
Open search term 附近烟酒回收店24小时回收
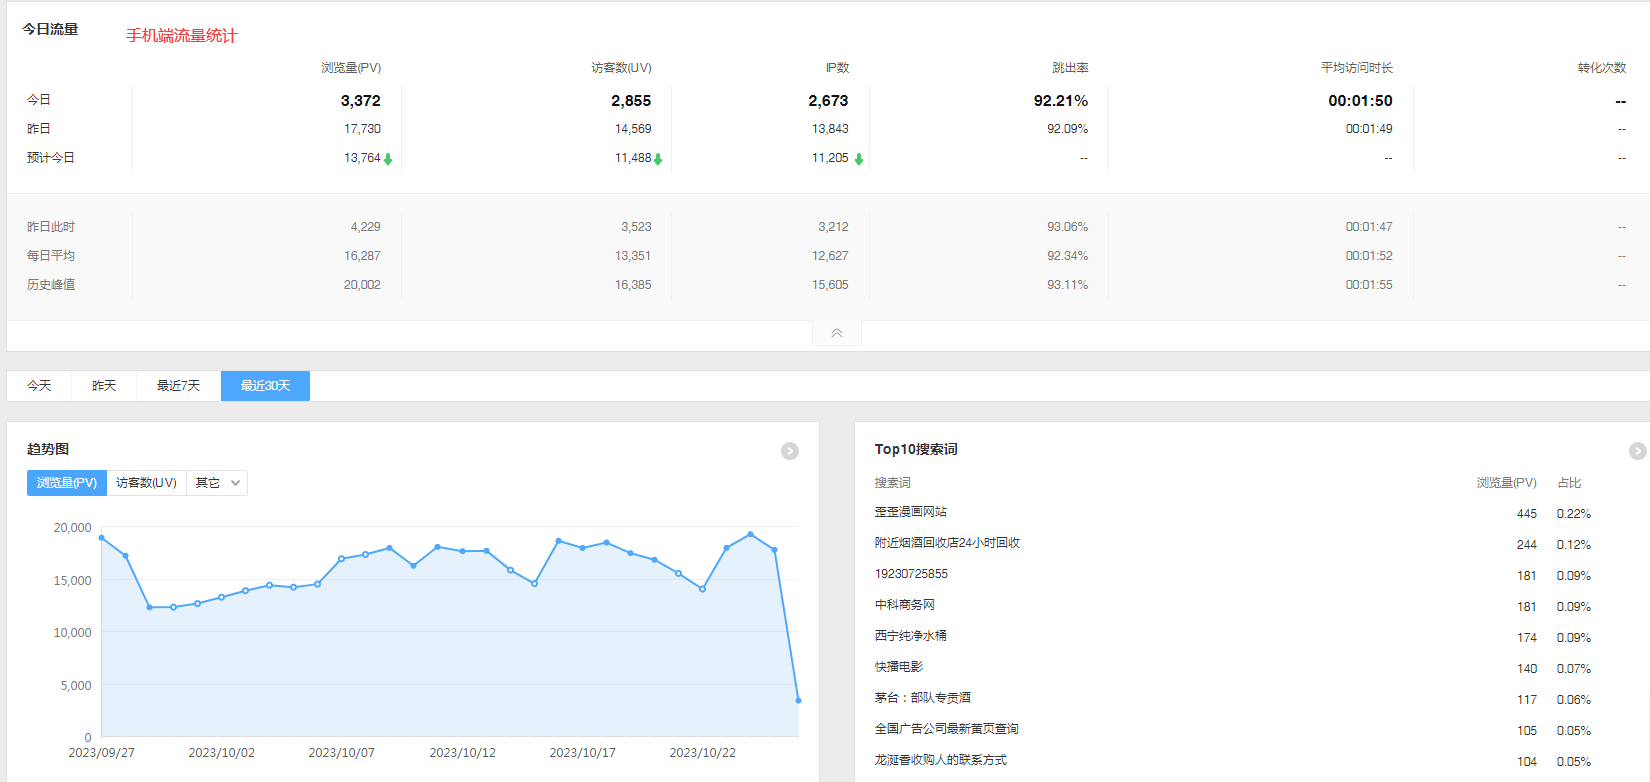pyautogui.click(x=947, y=543)
